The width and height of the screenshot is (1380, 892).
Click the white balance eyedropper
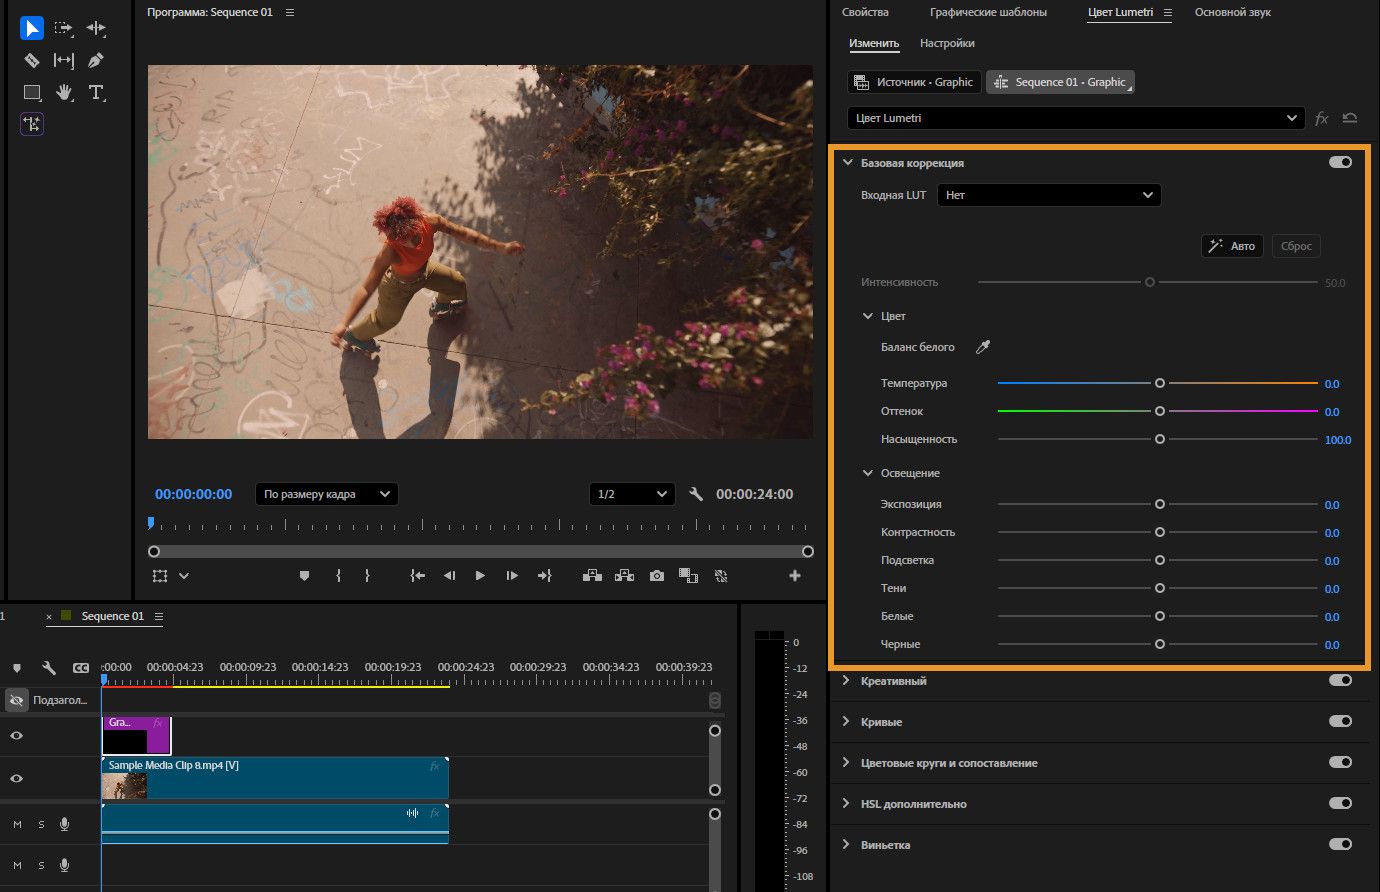(983, 347)
